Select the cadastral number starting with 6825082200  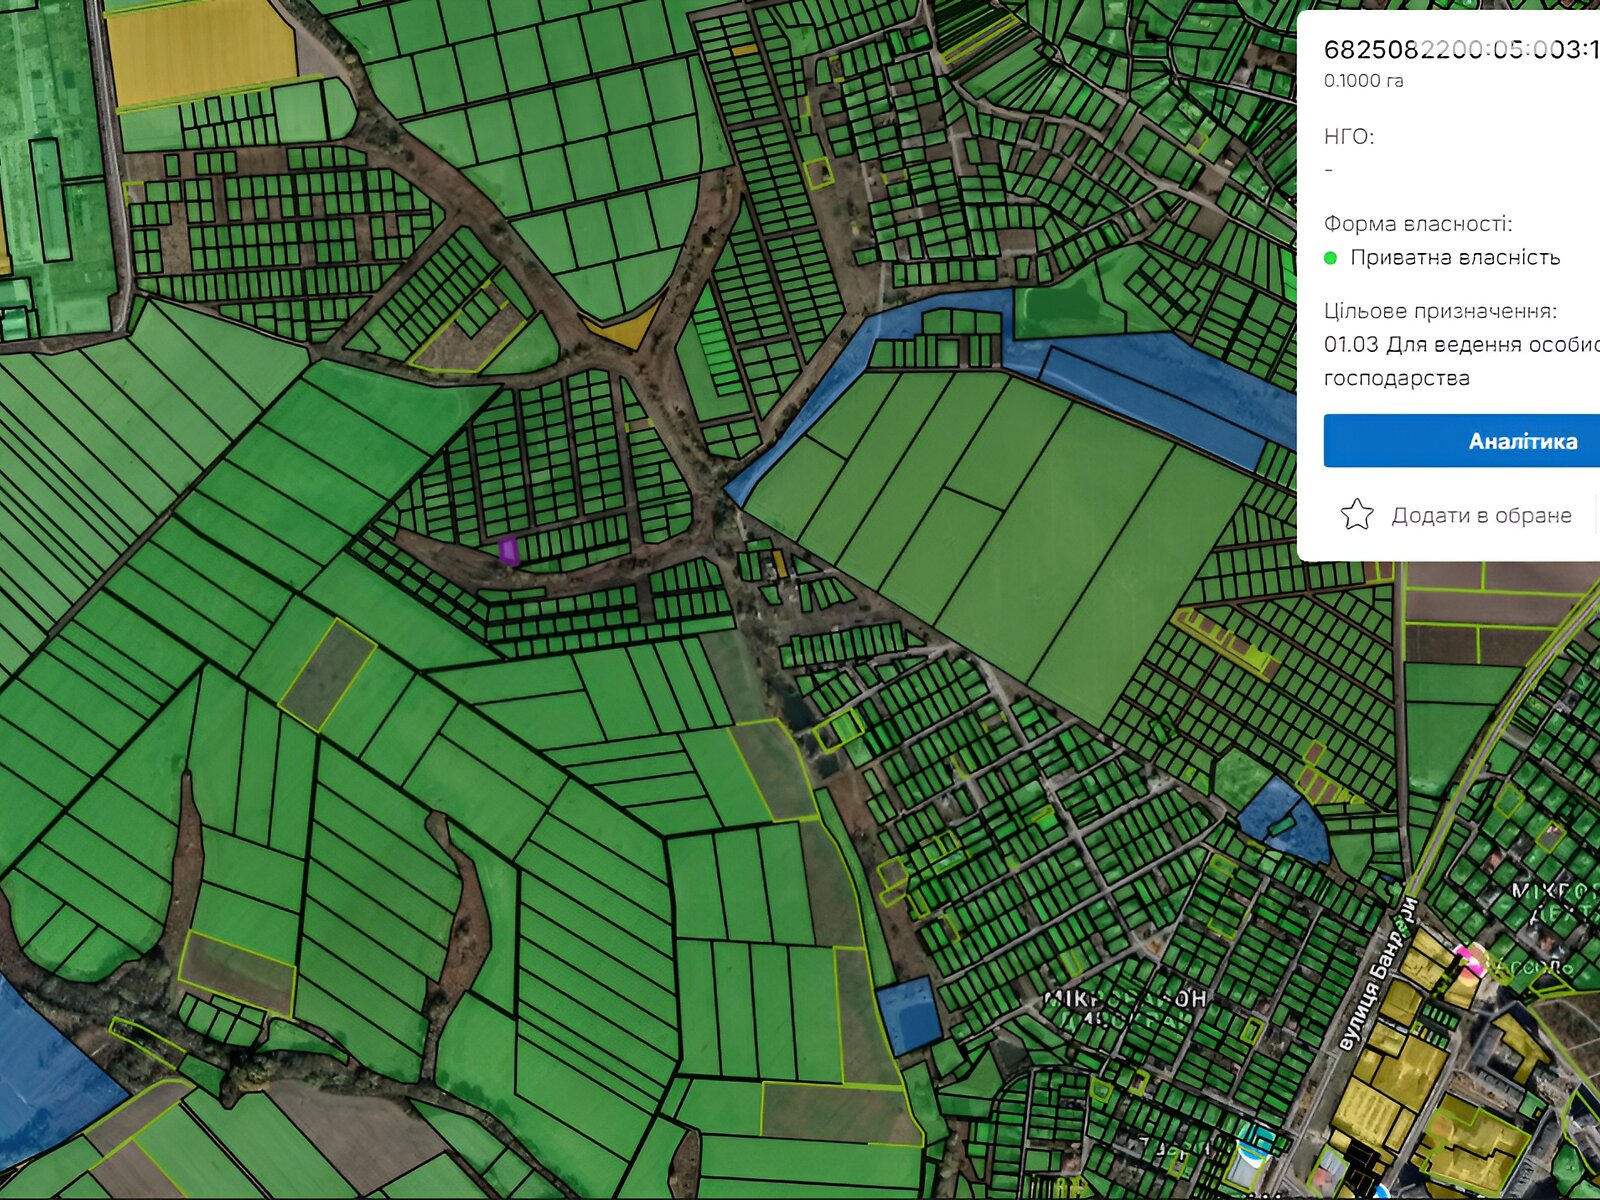point(1460,49)
